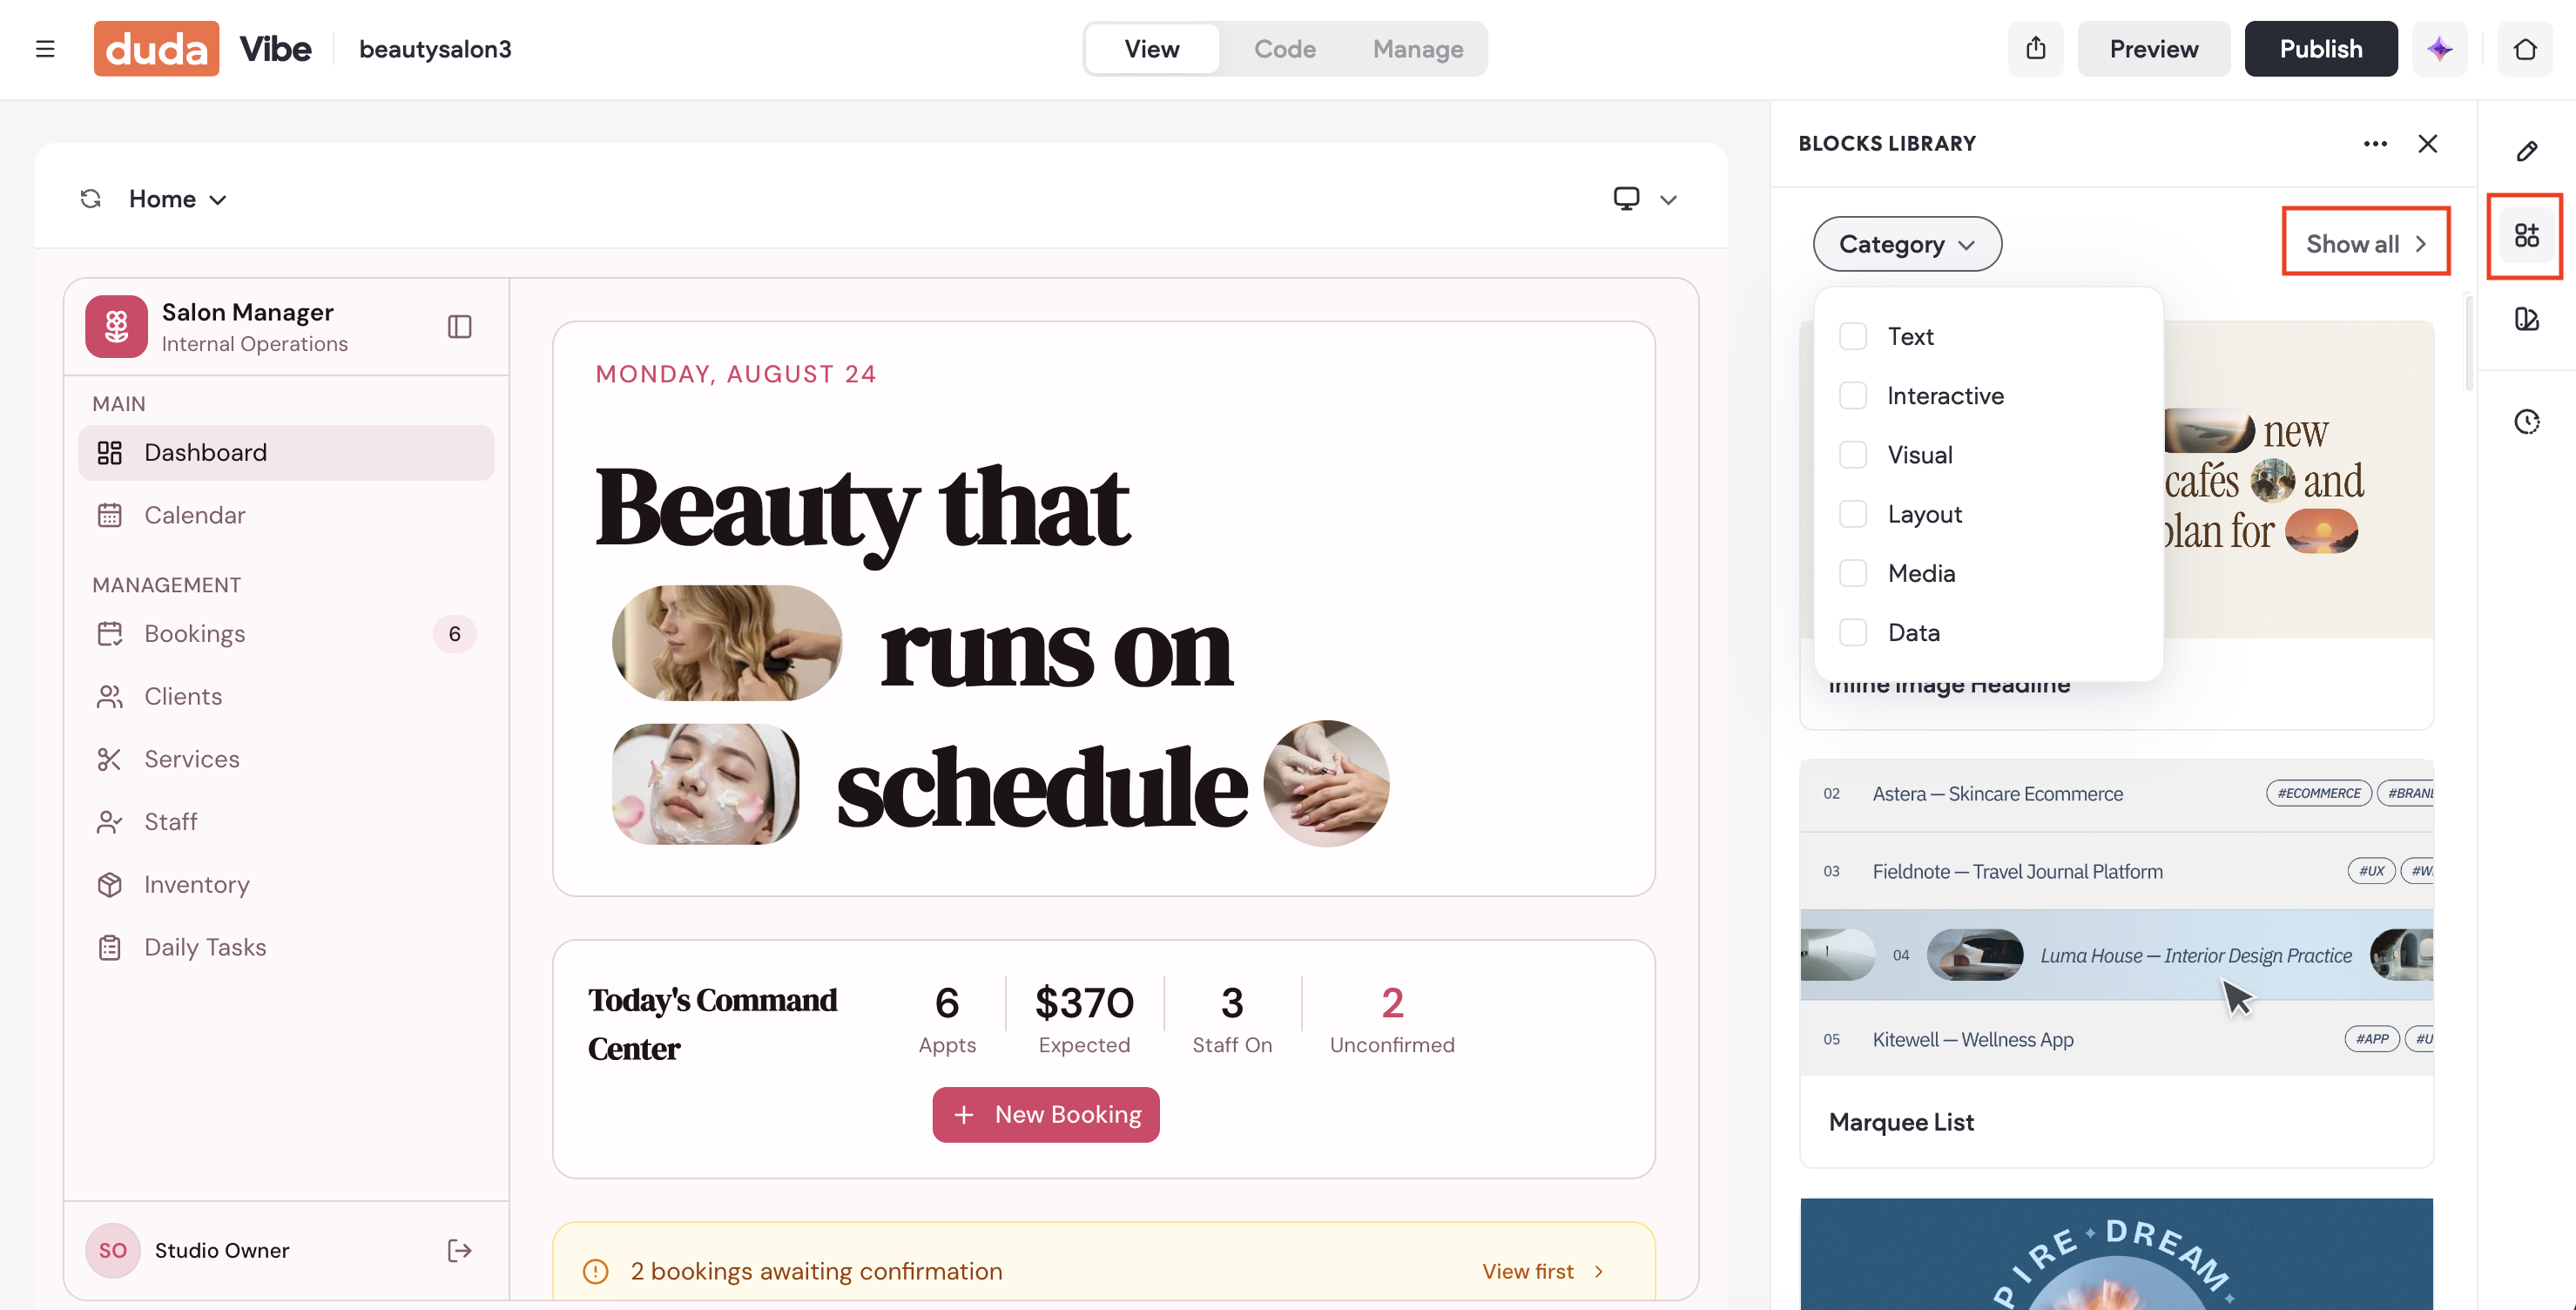Click the SO avatar

coord(113,1250)
